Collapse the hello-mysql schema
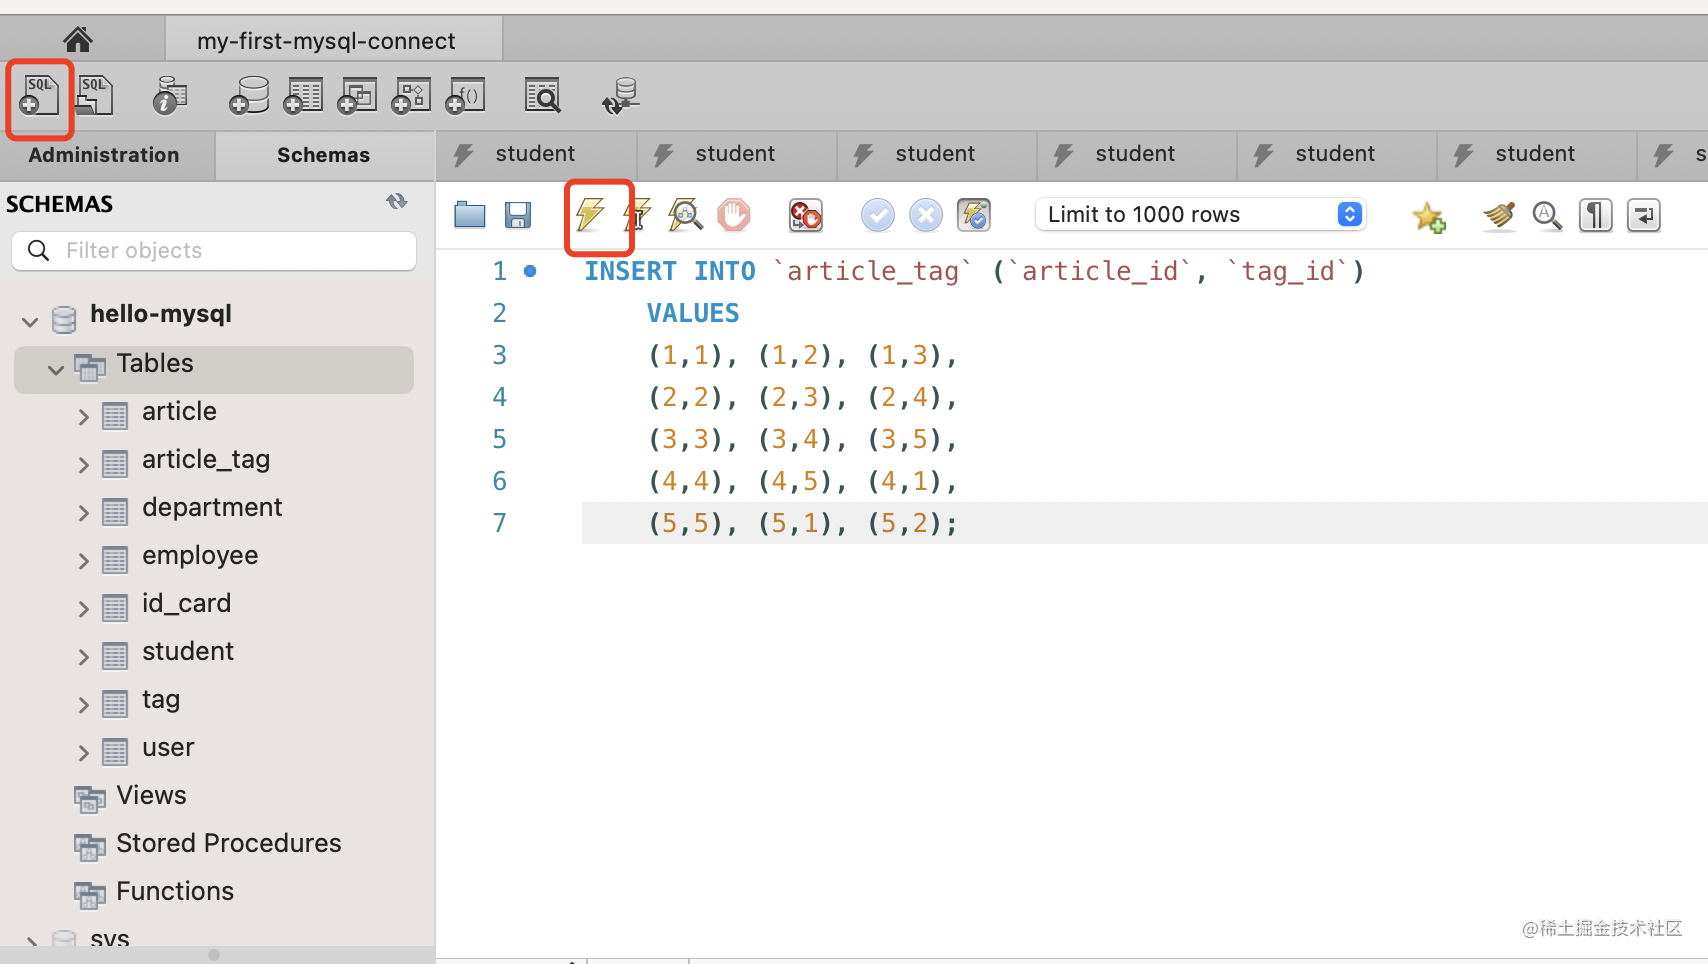Viewport: 1708px width, 964px height. coord(30,321)
